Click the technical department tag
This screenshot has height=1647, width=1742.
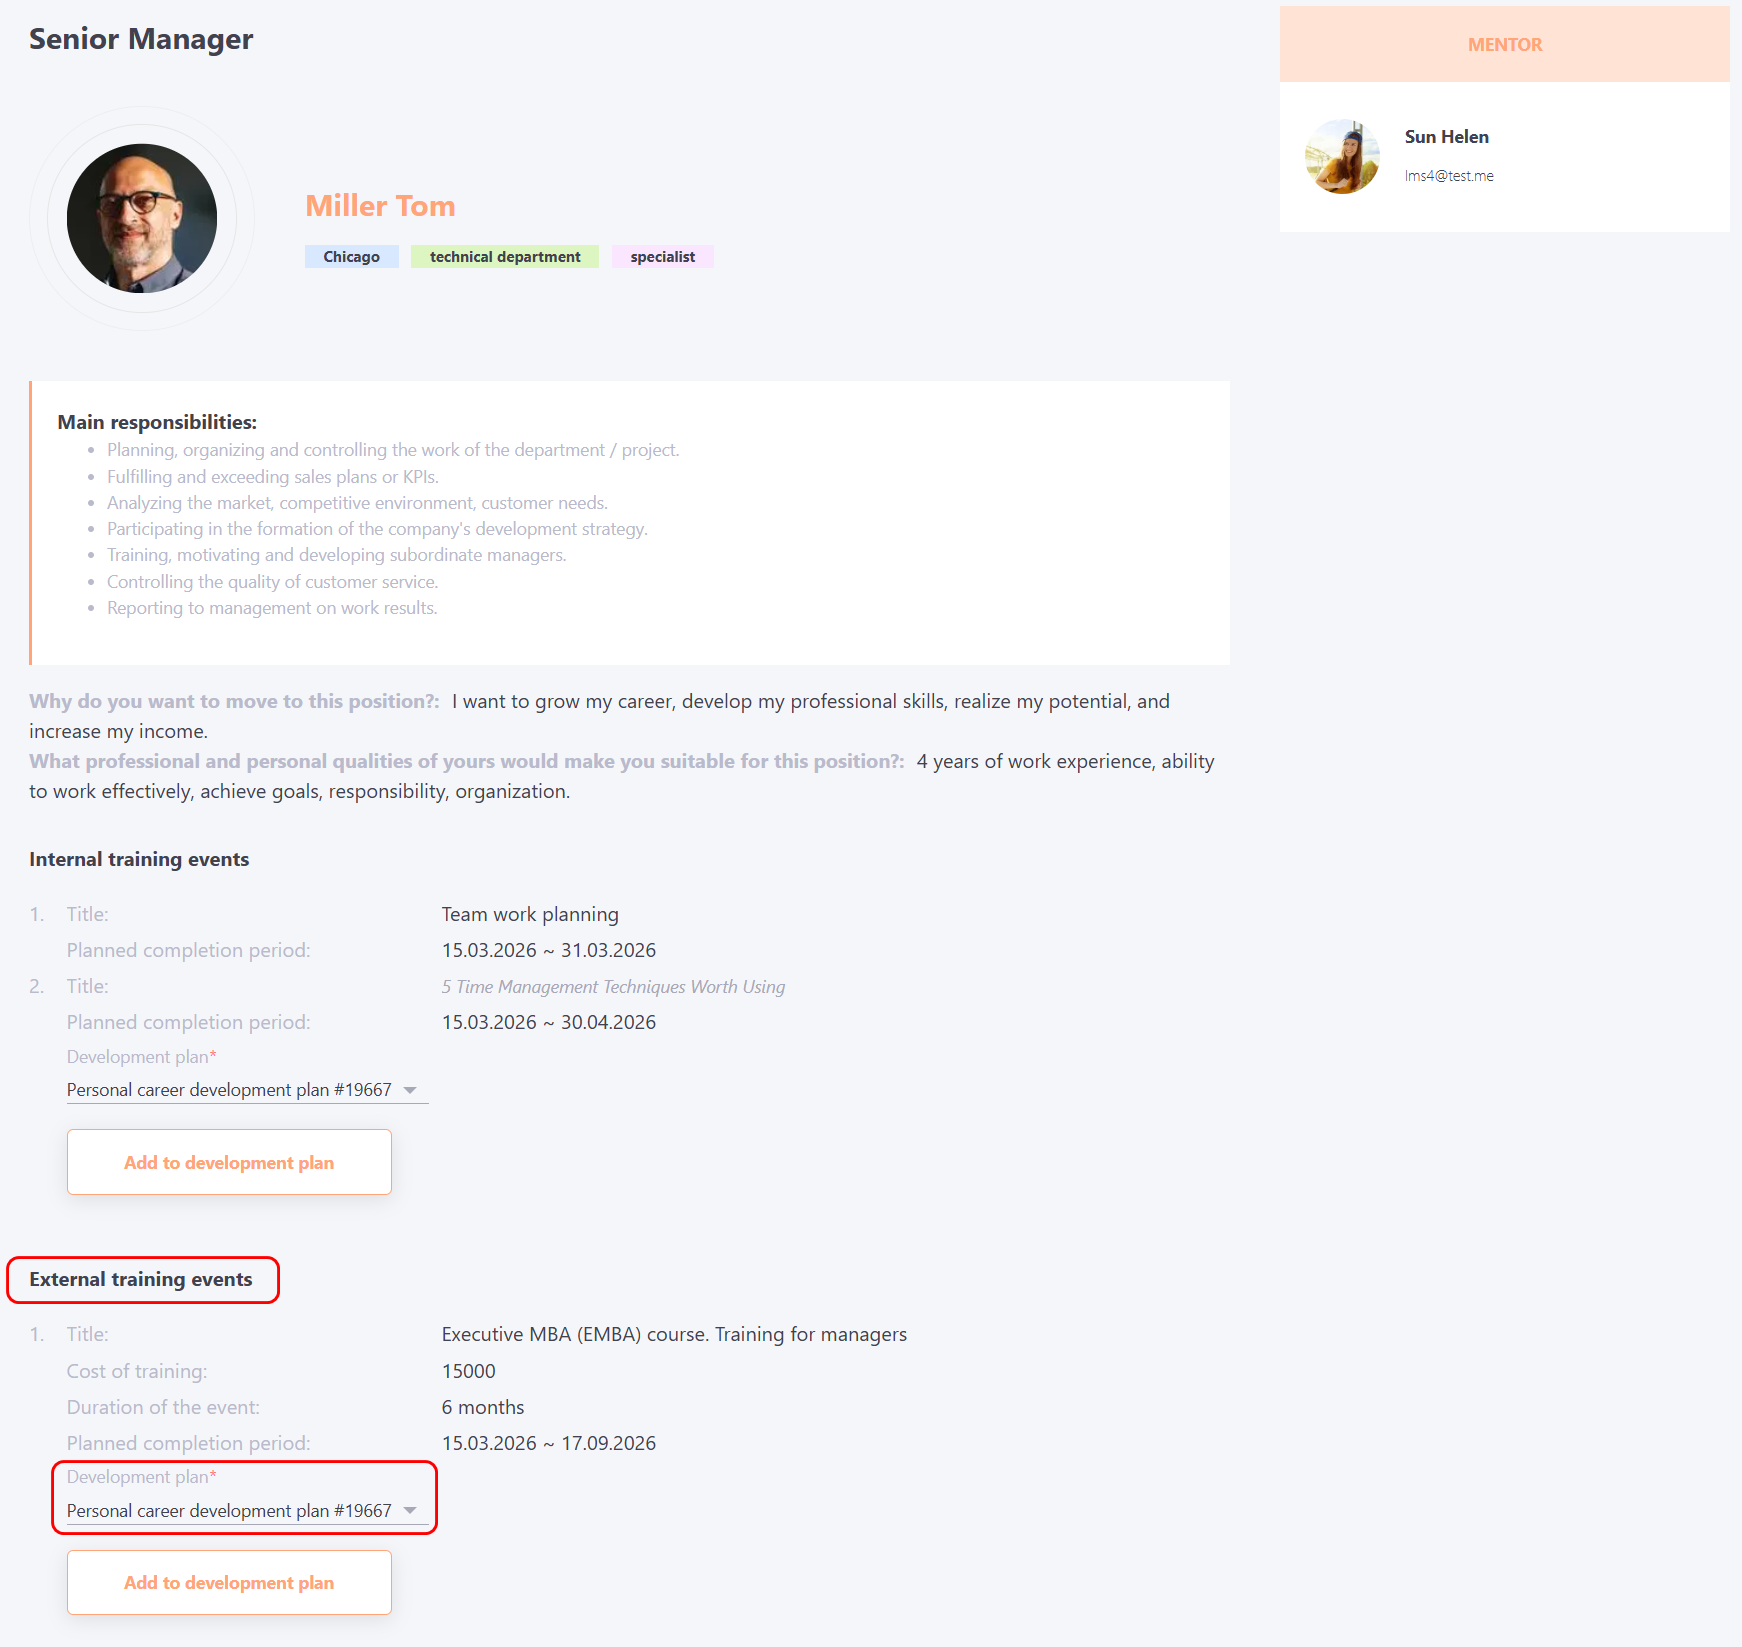(x=505, y=257)
